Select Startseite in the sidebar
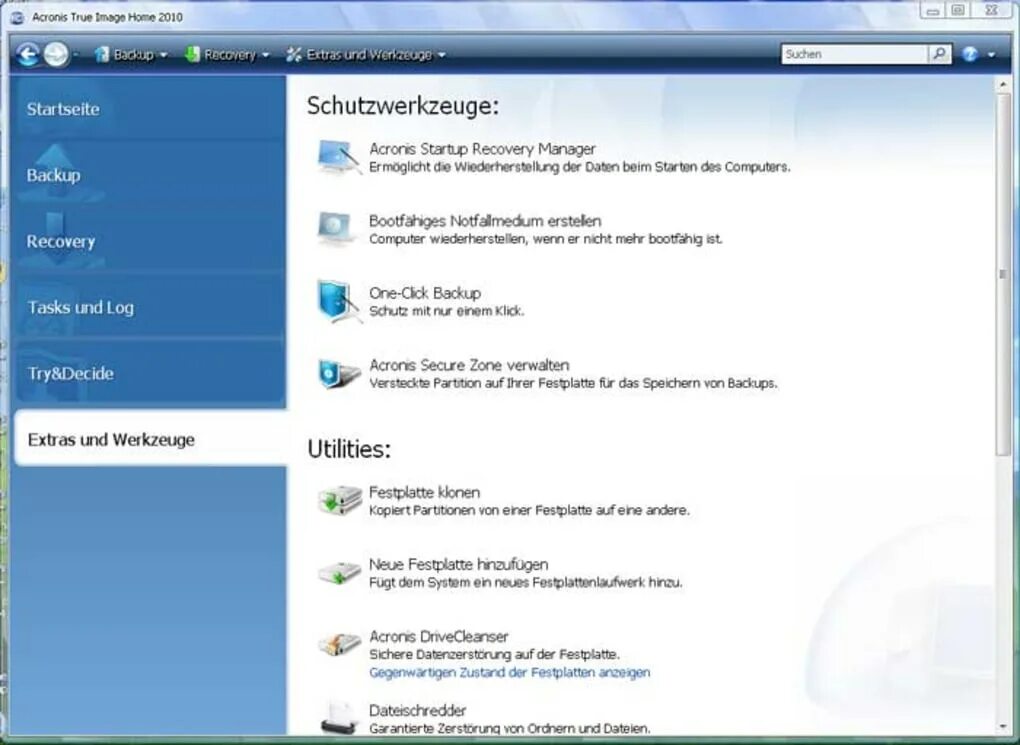 tap(150, 109)
